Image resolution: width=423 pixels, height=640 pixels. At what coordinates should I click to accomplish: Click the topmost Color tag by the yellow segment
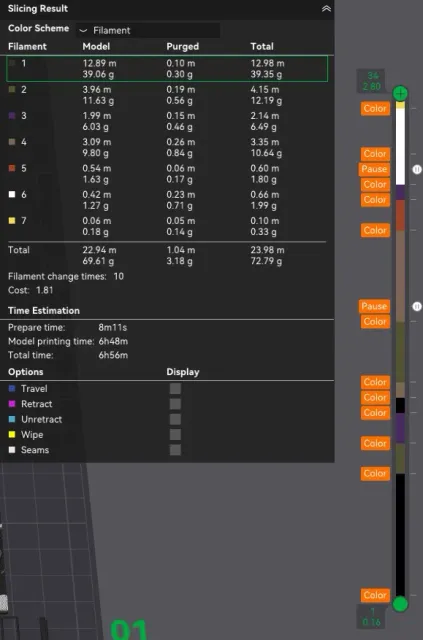(x=375, y=109)
